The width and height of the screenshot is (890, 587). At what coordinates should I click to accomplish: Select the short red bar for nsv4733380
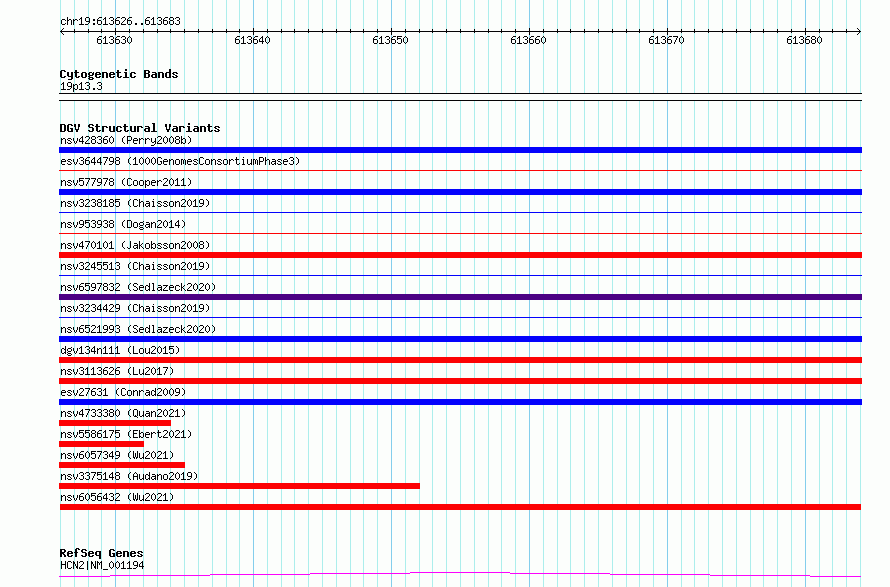tap(115, 423)
